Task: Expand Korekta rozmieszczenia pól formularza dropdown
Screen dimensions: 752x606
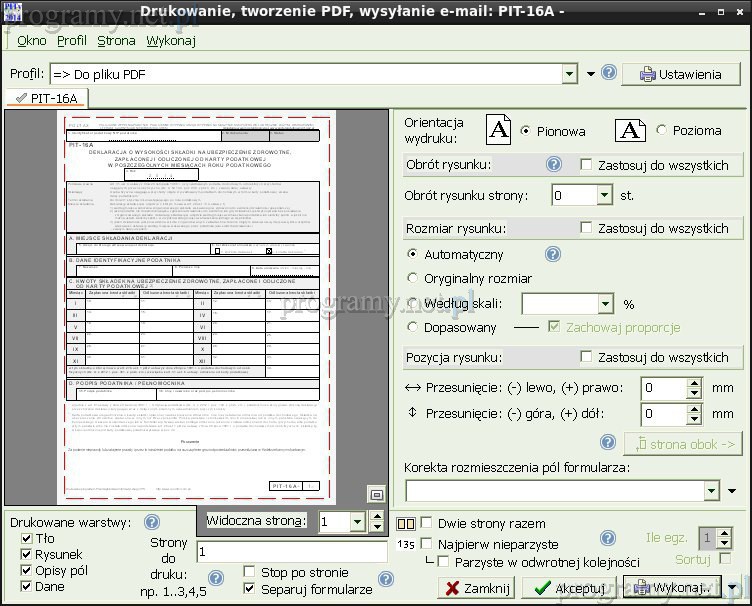Action: (x=711, y=490)
